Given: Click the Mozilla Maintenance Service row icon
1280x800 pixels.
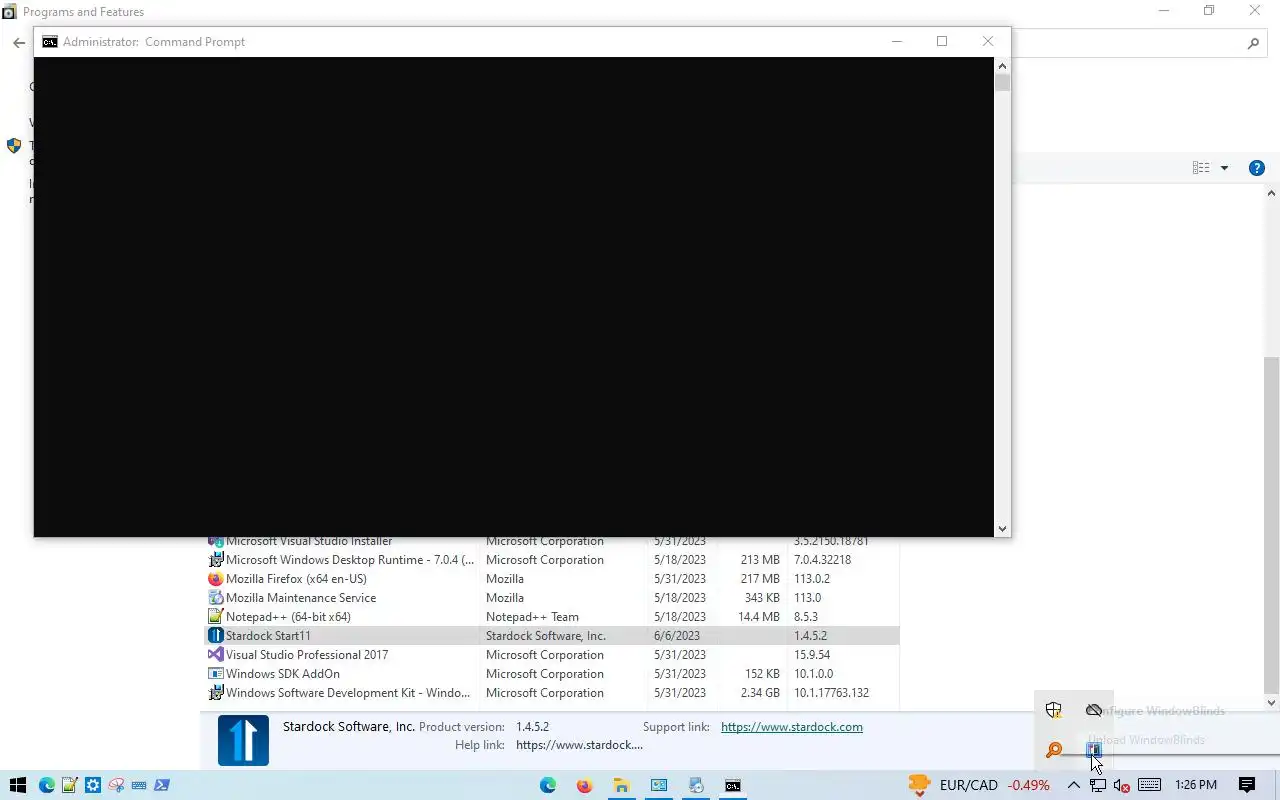Looking at the screenshot, I should point(215,598).
